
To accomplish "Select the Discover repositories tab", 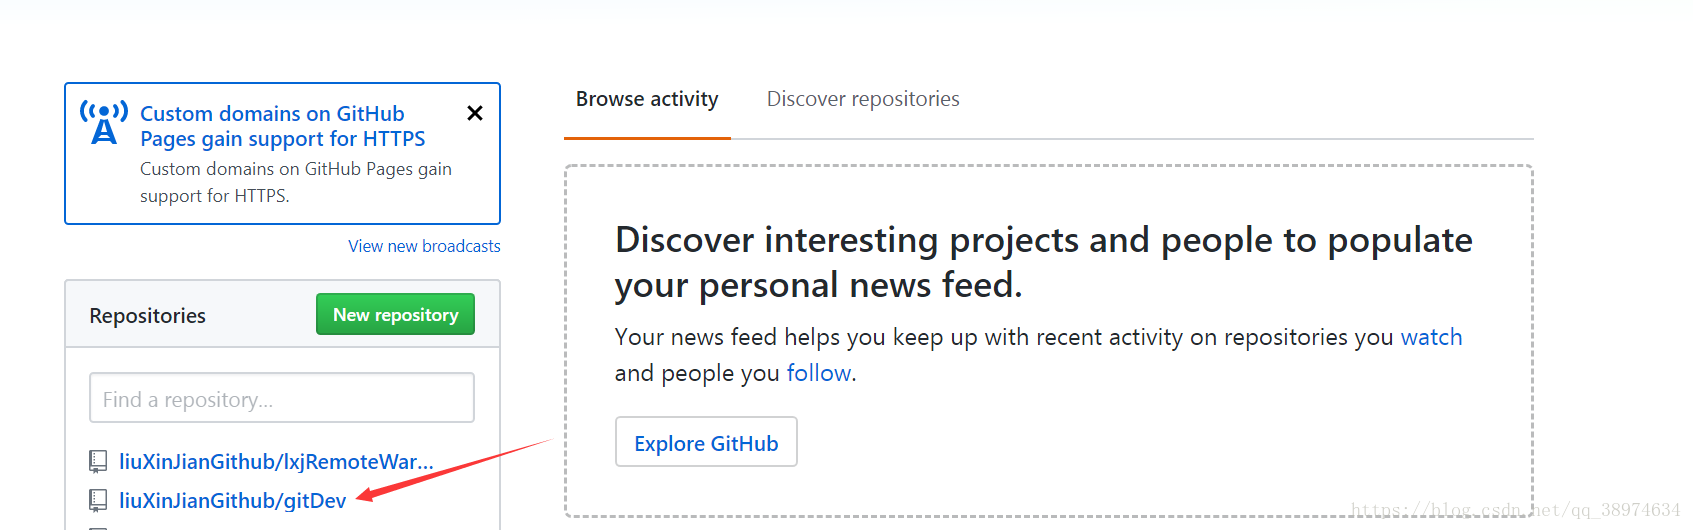I will (862, 99).
